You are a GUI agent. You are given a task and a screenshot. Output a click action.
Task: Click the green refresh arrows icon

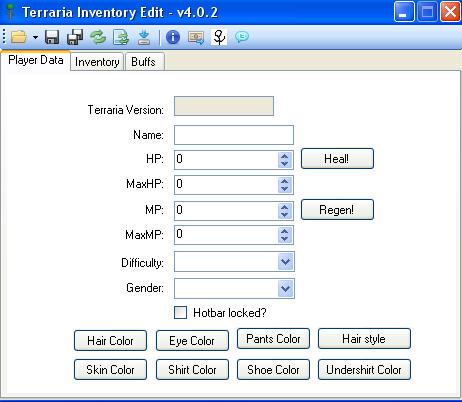pyautogui.click(x=98, y=37)
